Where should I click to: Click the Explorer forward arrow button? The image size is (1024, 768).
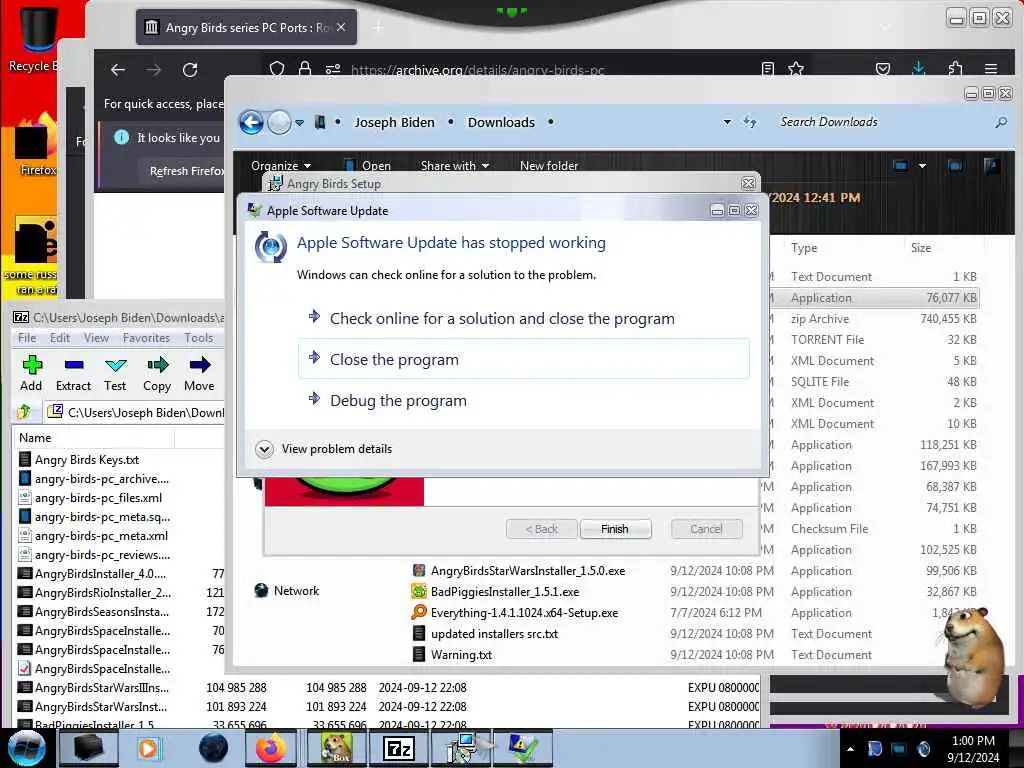click(x=280, y=122)
